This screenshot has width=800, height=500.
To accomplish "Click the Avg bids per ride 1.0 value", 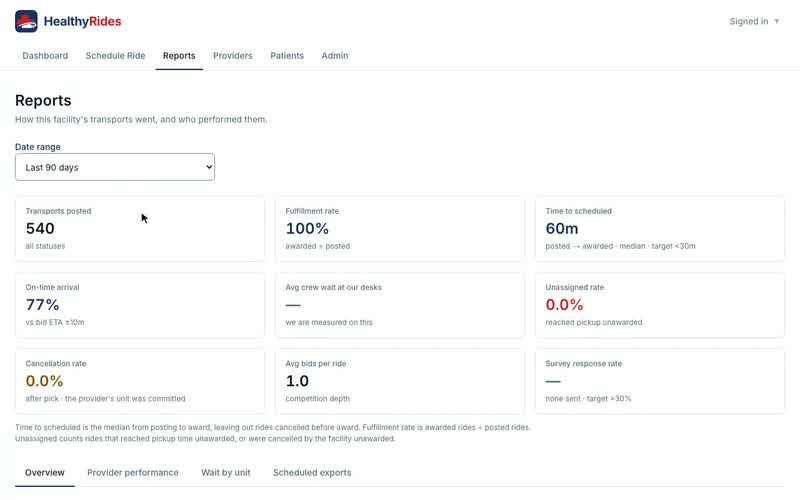I will click(297, 381).
